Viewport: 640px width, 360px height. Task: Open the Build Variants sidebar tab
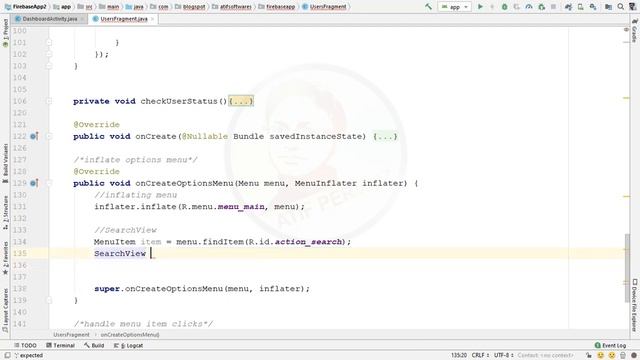pyautogui.click(x=5, y=163)
